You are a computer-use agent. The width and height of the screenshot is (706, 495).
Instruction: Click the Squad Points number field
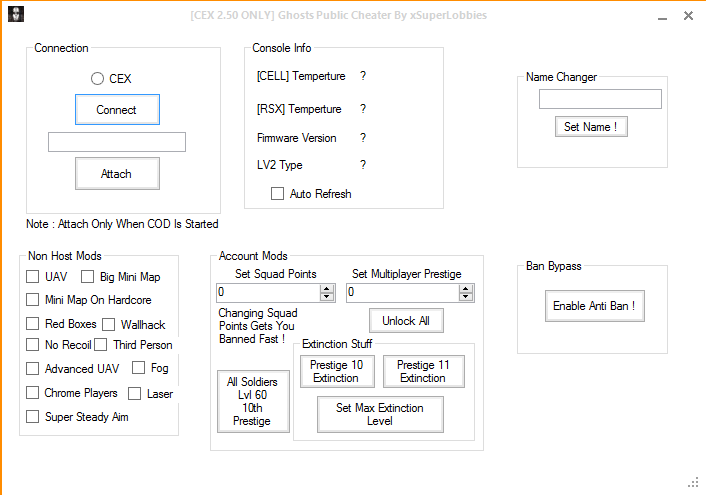pyautogui.click(x=268, y=293)
